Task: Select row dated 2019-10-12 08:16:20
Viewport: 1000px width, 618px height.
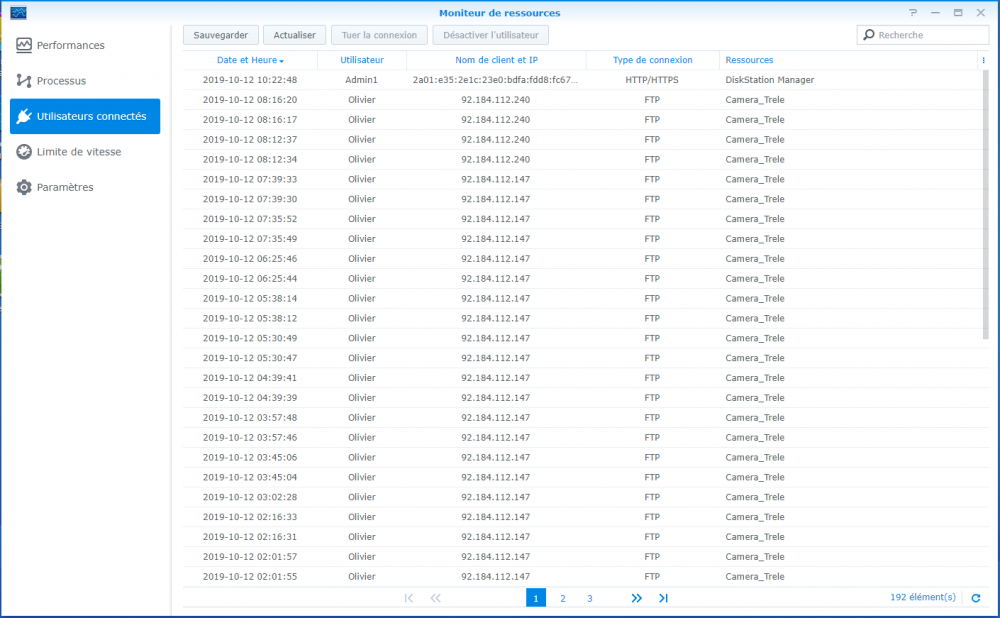Action: point(582,99)
